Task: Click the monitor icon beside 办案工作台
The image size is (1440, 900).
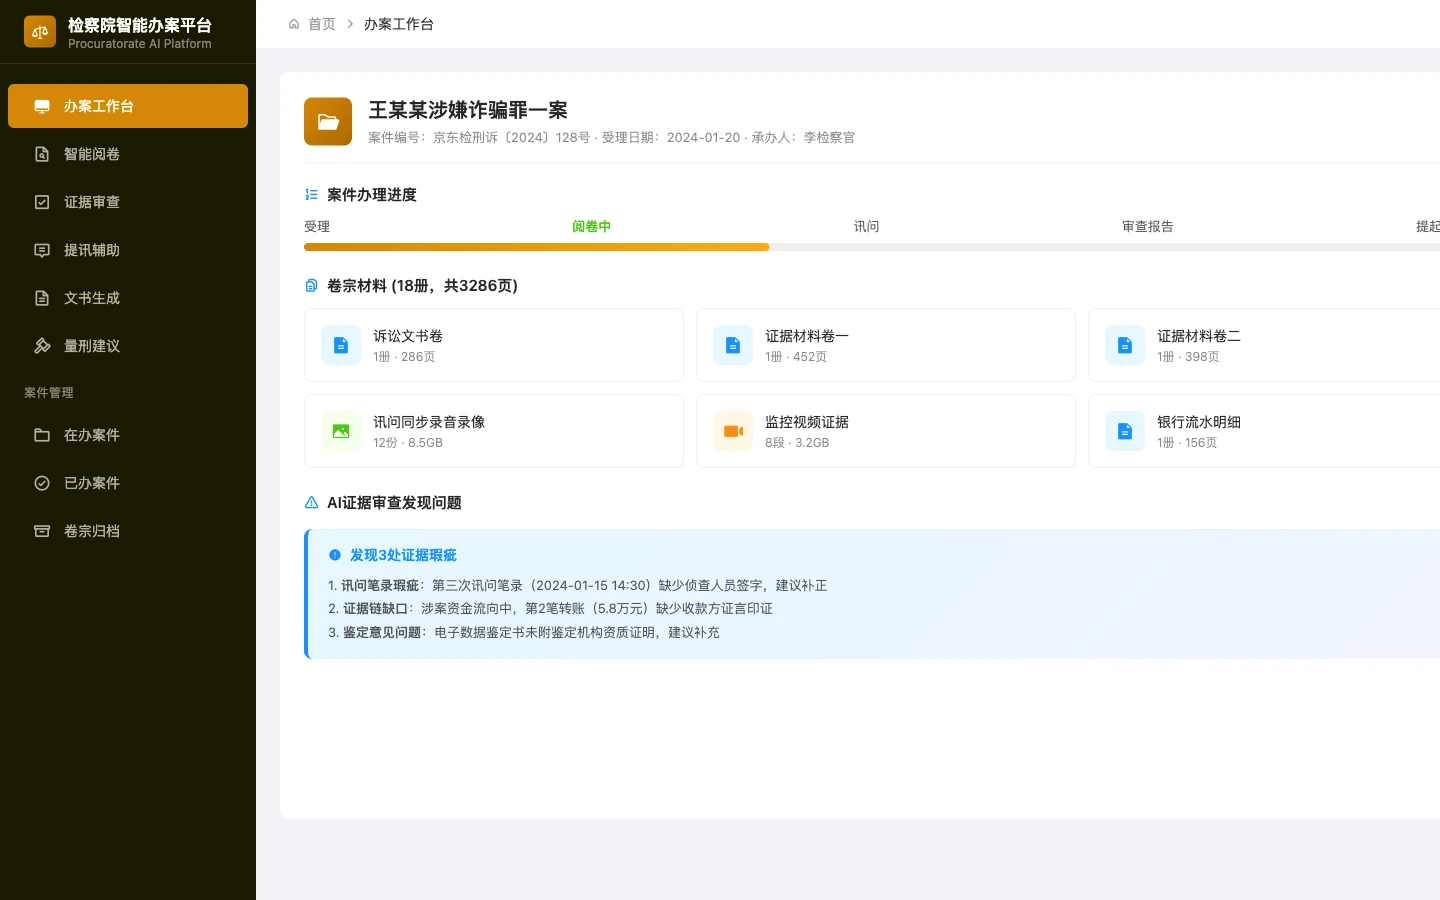Action: coord(42,106)
